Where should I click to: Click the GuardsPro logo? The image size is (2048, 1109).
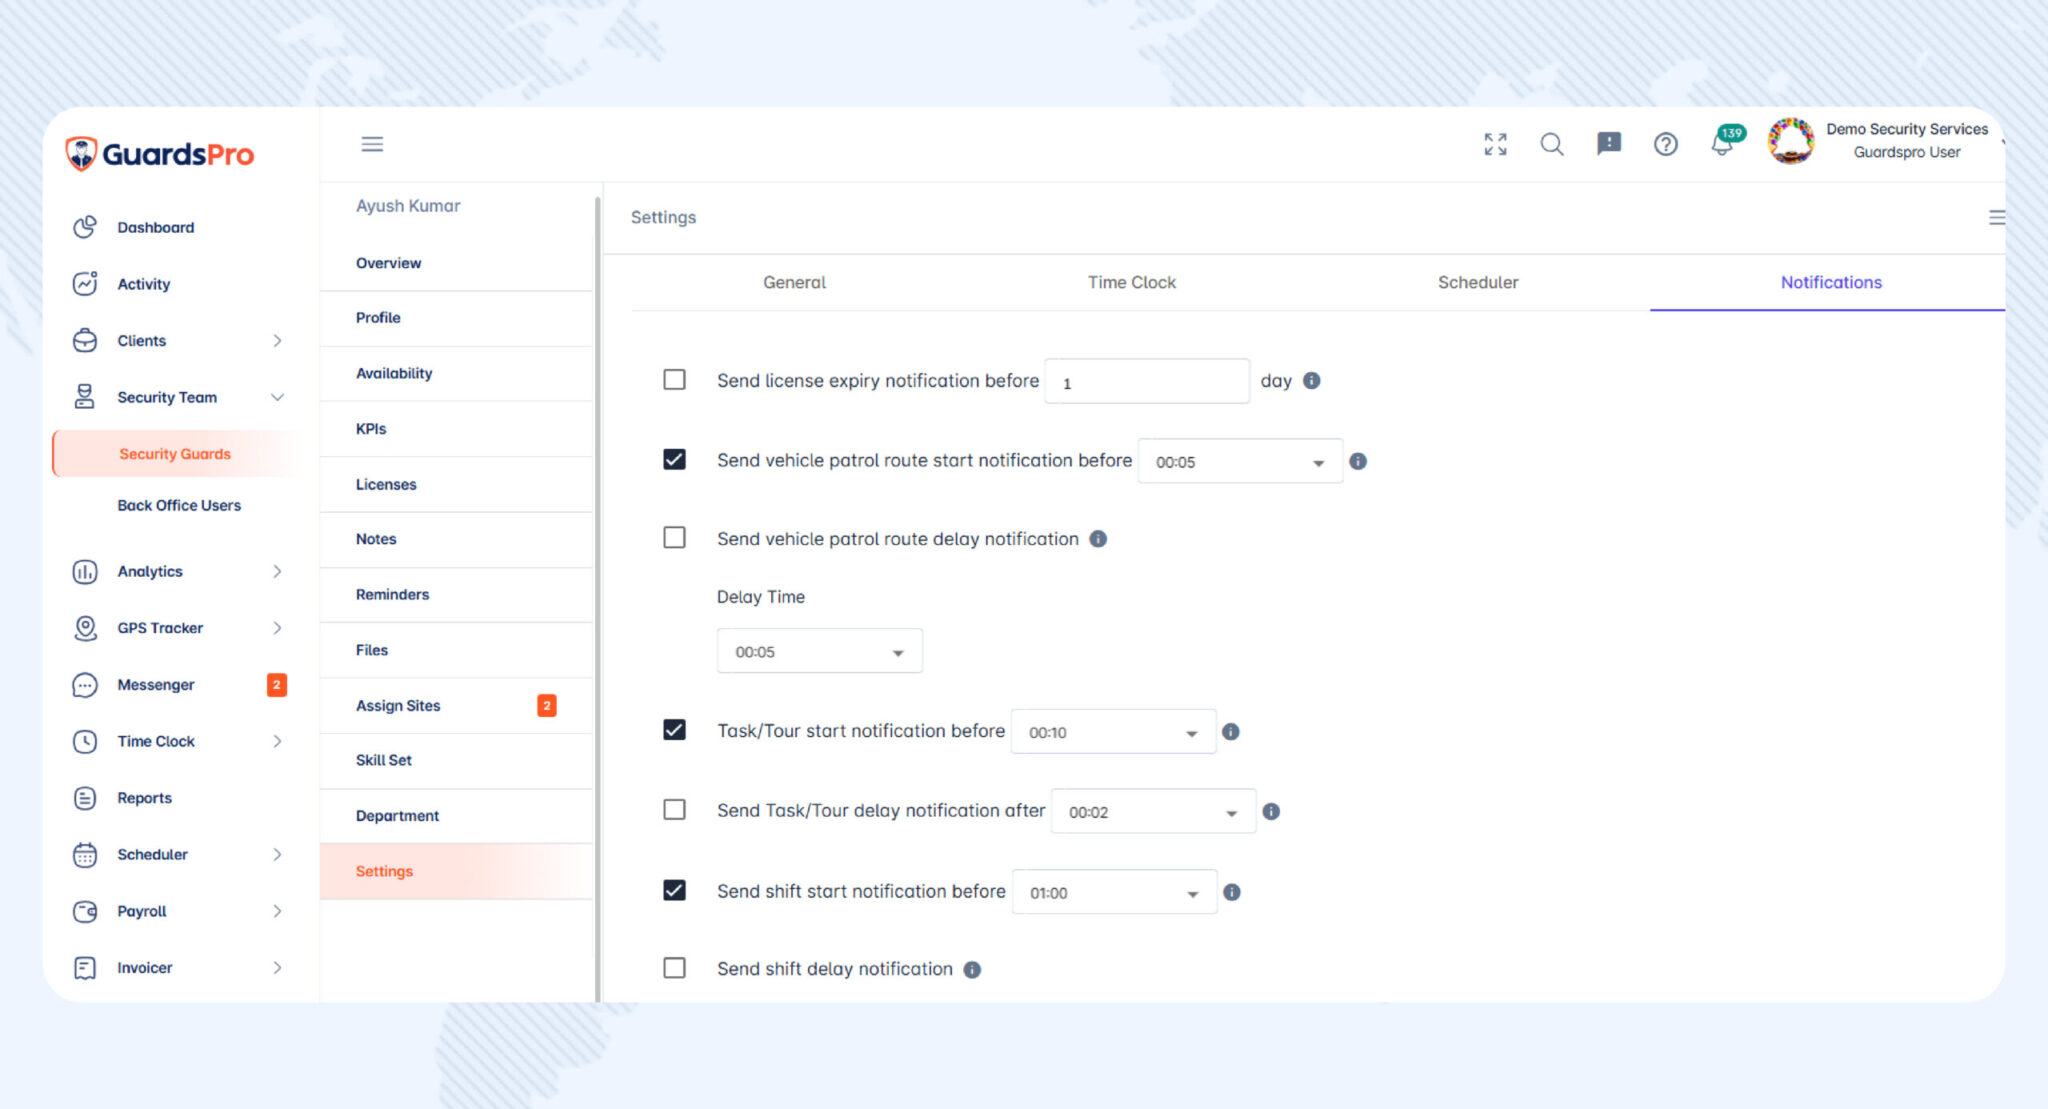point(159,154)
